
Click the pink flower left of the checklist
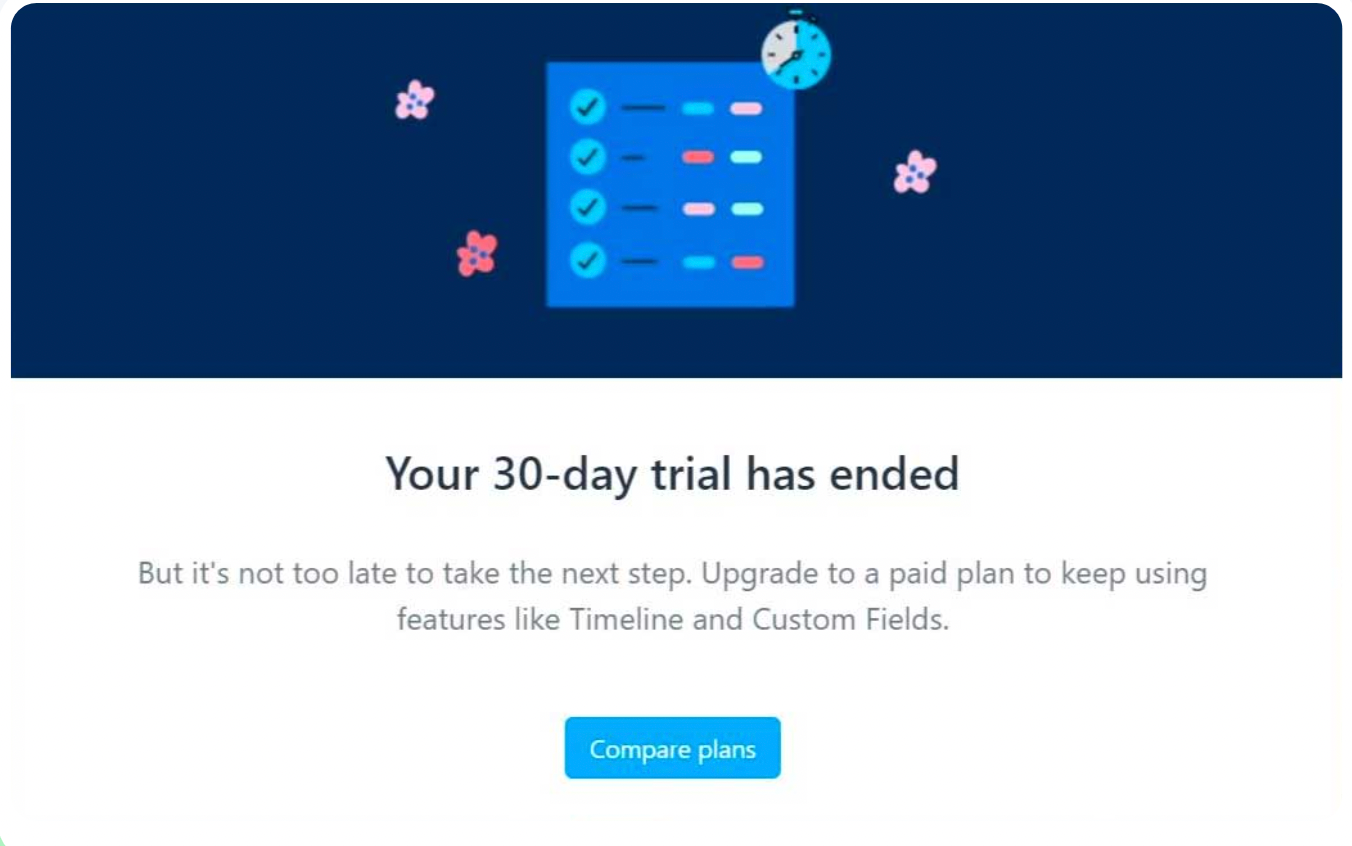(x=415, y=100)
